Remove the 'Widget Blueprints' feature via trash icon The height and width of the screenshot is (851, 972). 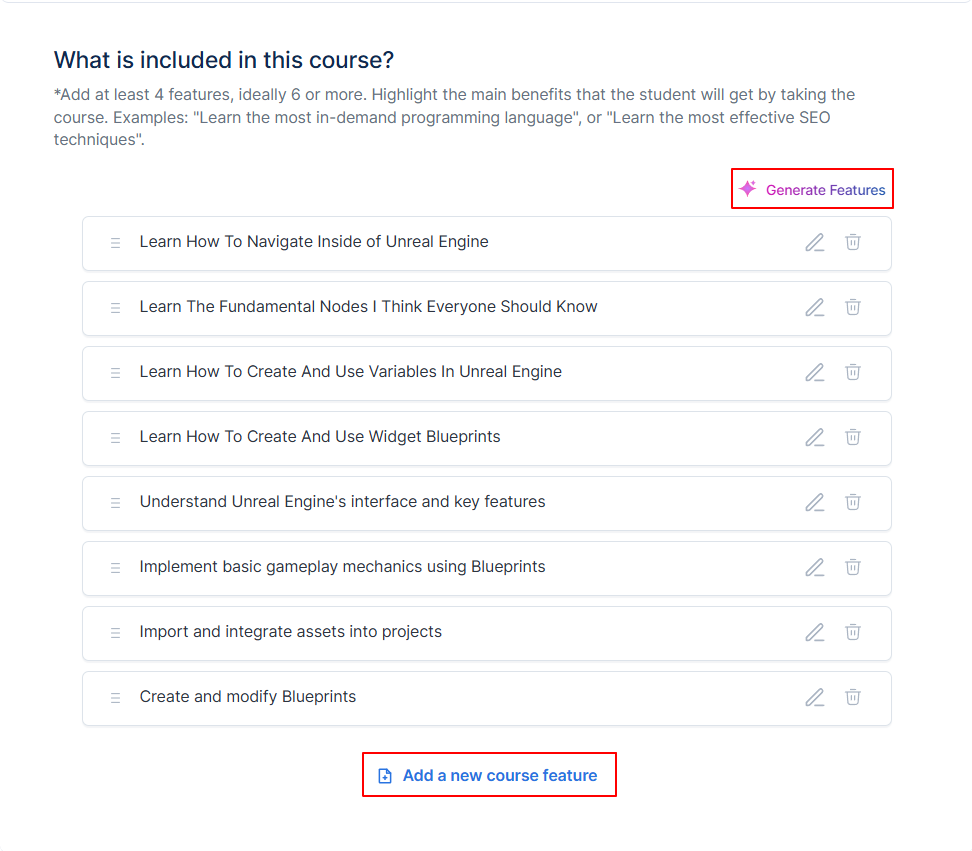pyautogui.click(x=853, y=438)
